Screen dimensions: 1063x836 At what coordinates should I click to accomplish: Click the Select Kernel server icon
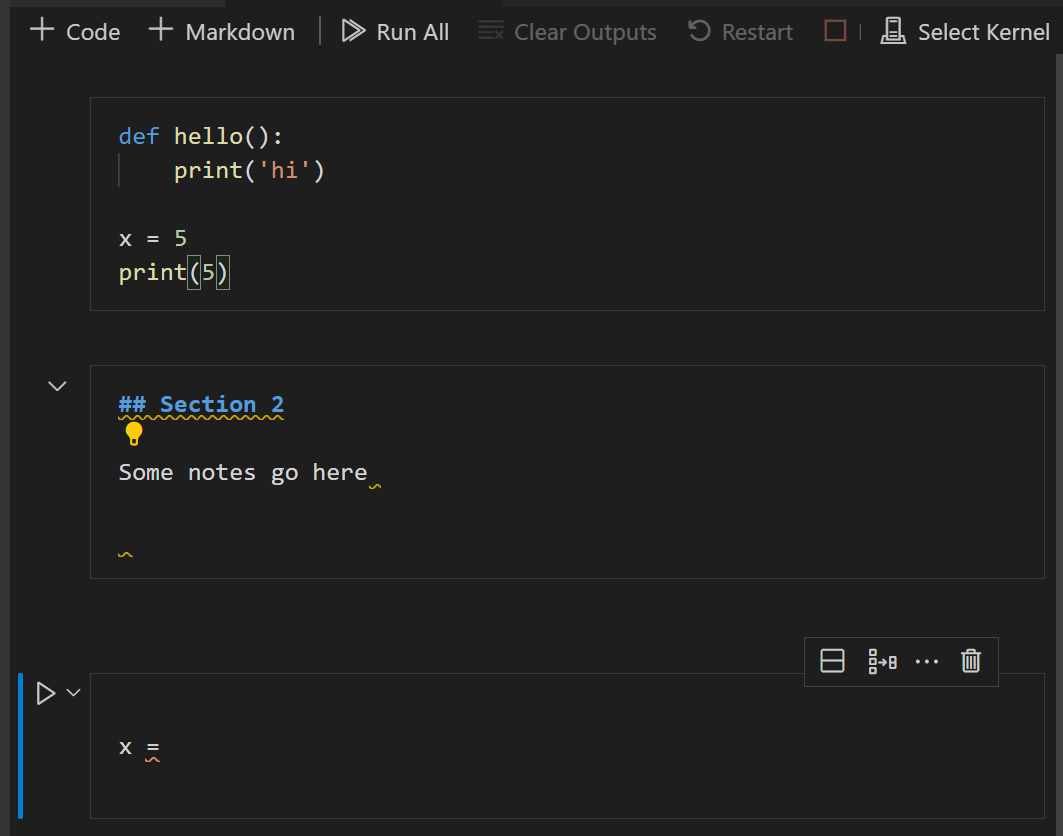[x=893, y=31]
